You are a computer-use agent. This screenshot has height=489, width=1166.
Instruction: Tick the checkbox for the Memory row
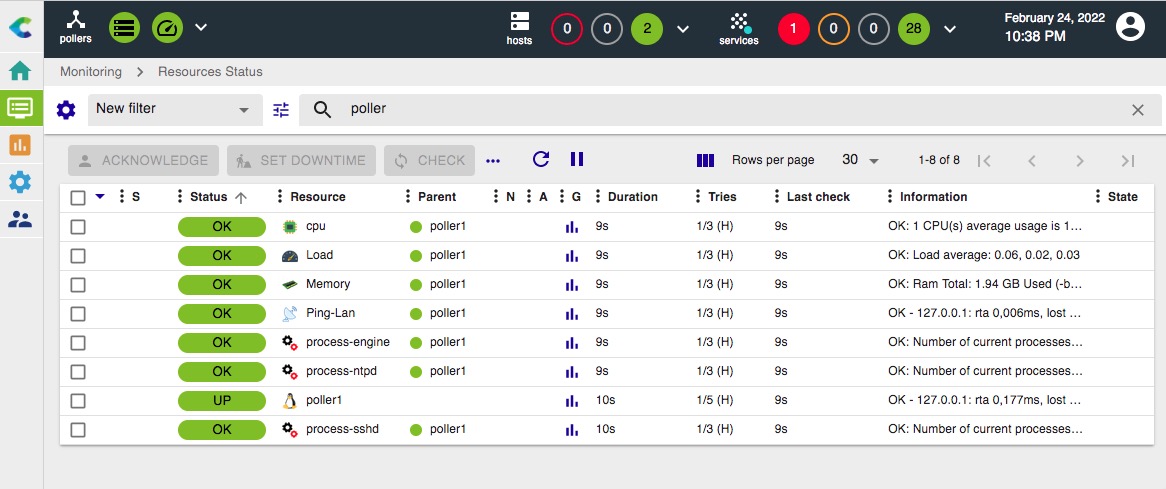[78, 285]
